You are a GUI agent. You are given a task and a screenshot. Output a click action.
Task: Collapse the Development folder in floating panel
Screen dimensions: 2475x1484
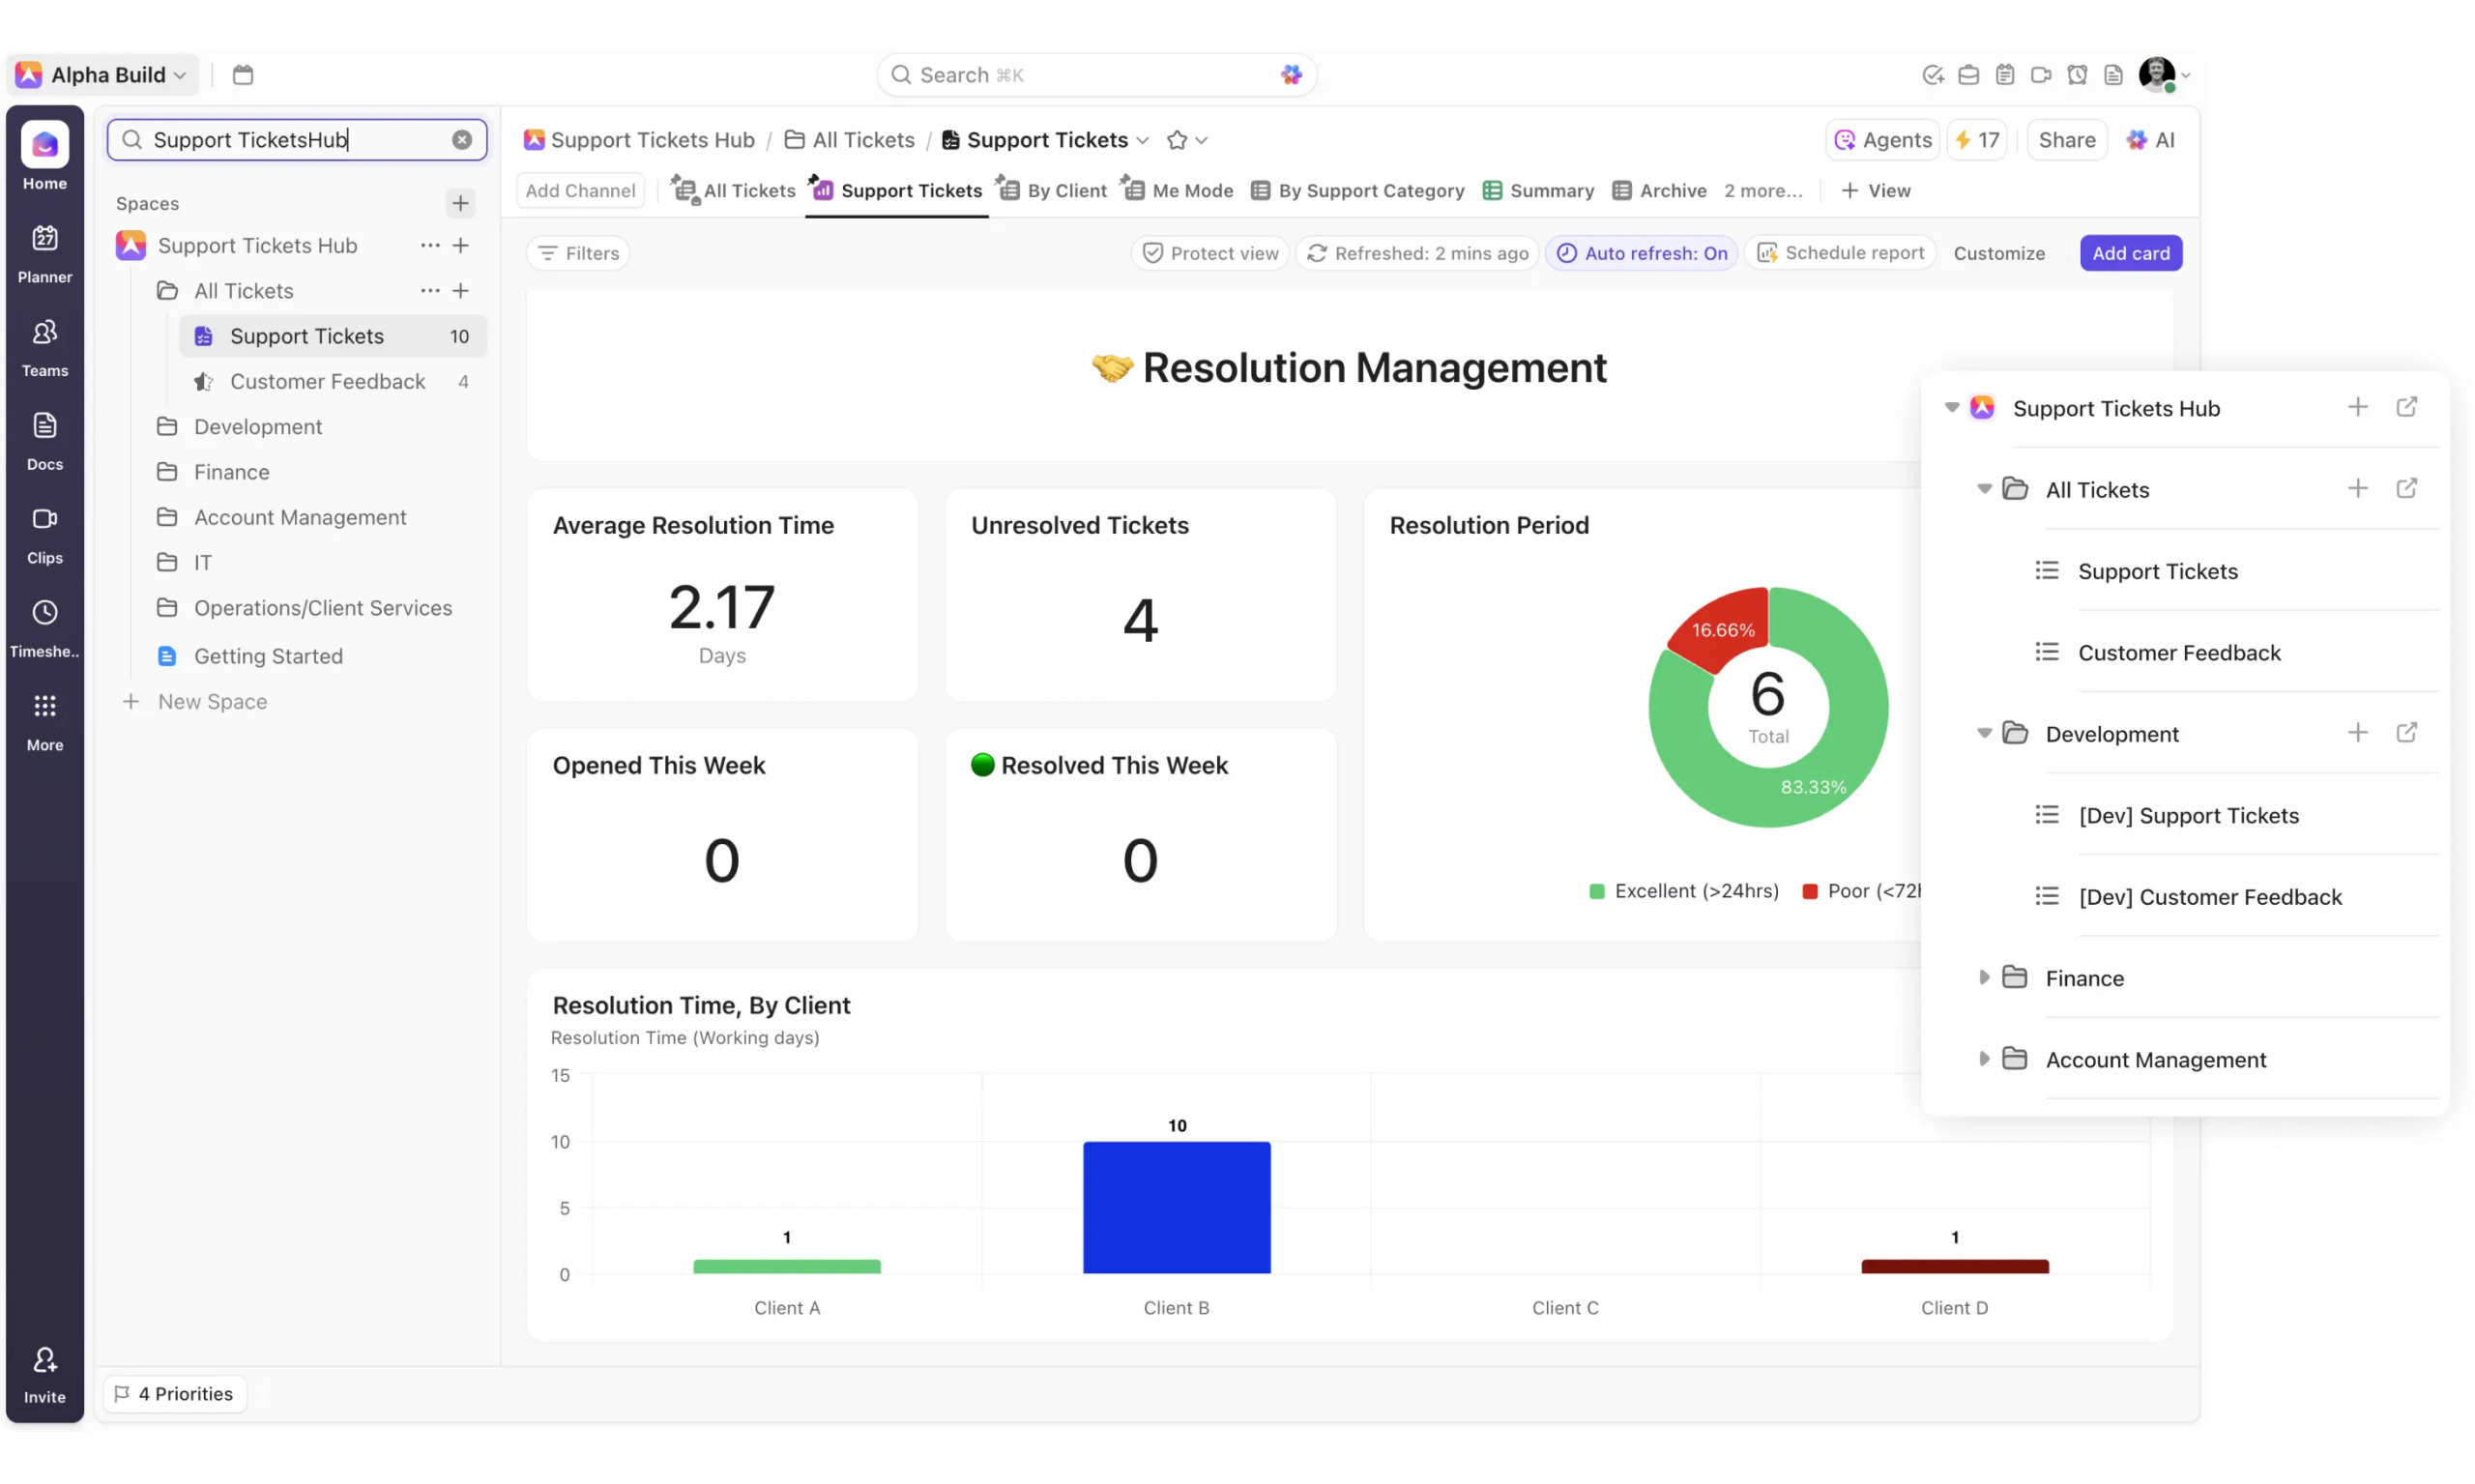pos(1984,733)
